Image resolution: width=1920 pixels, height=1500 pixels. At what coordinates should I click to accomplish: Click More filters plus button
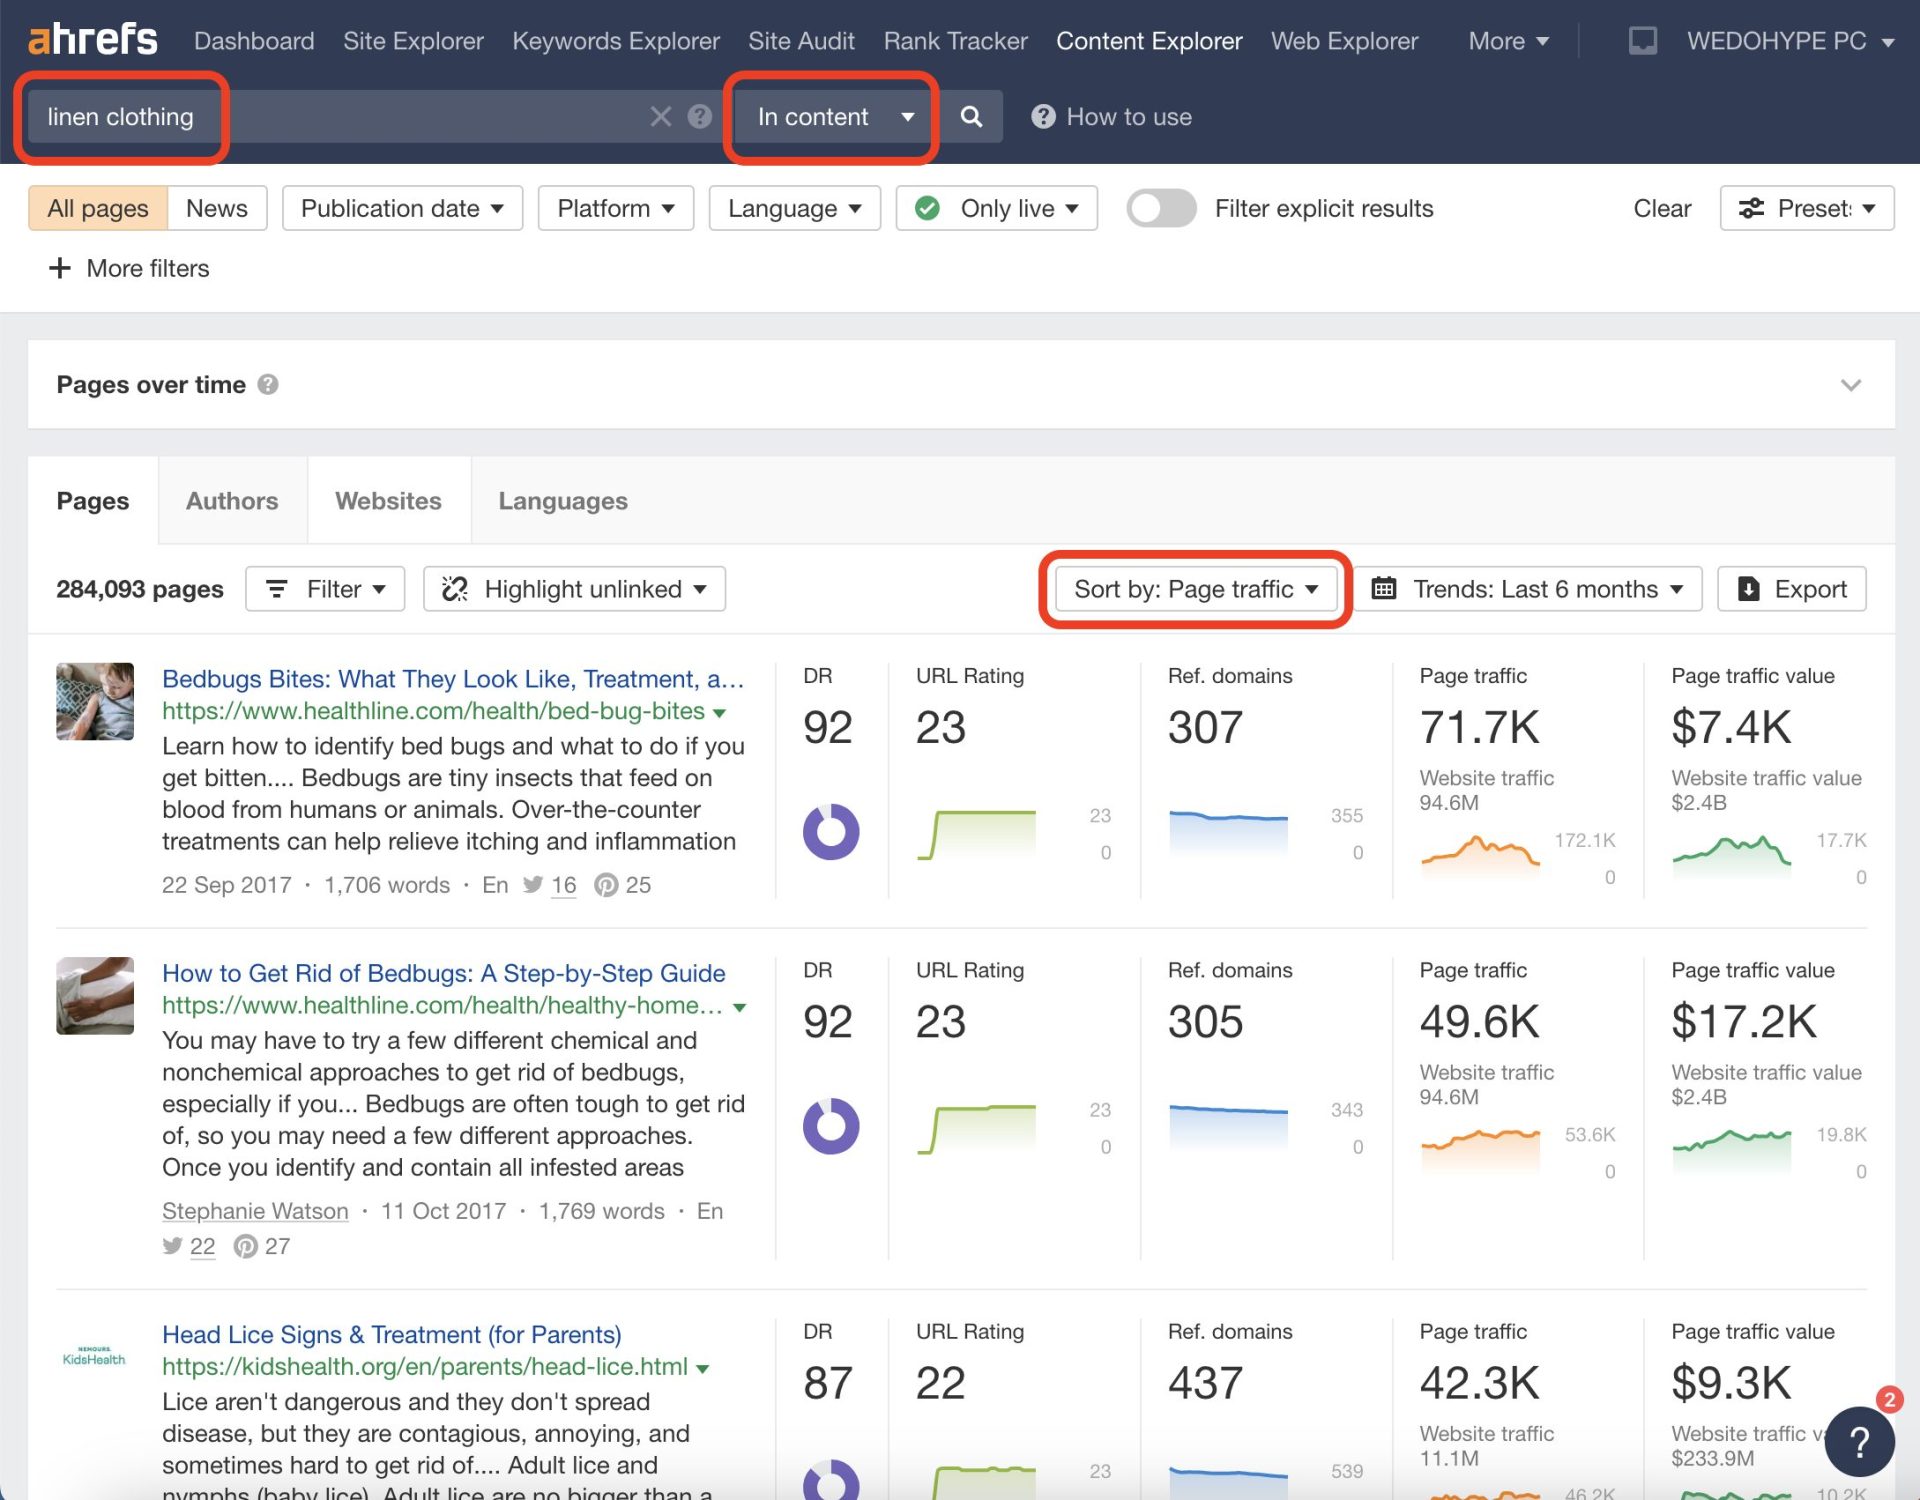pyautogui.click(x=128, y=268)
